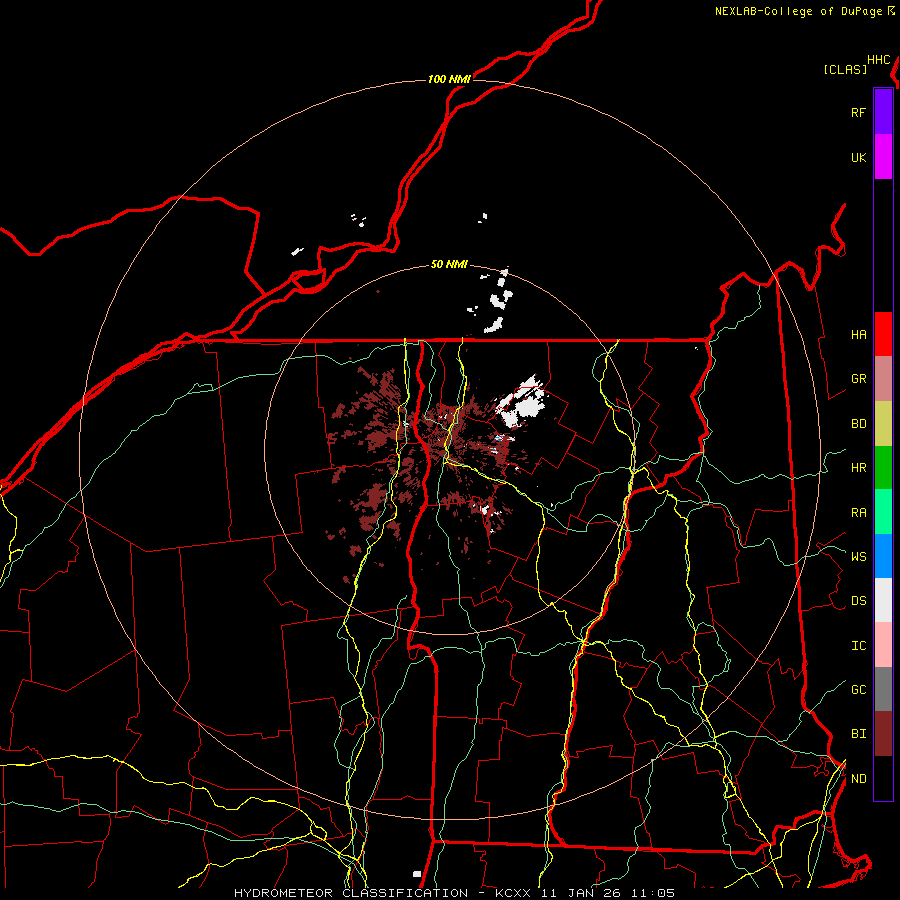Click the BD legend label
The width and height of the screenshot is (900, 900).
(x=858, y=424)
